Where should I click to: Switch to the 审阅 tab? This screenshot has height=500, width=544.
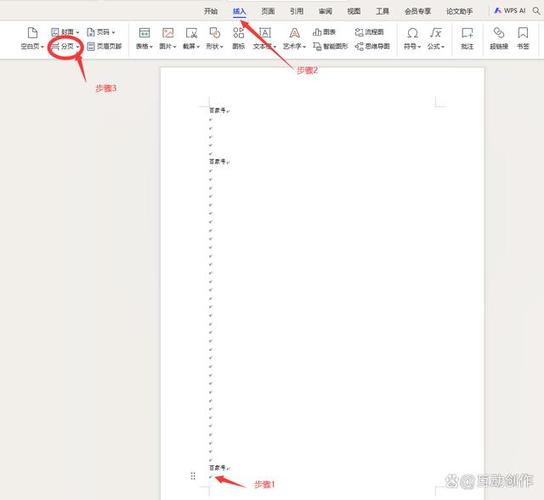coord(325,11)
